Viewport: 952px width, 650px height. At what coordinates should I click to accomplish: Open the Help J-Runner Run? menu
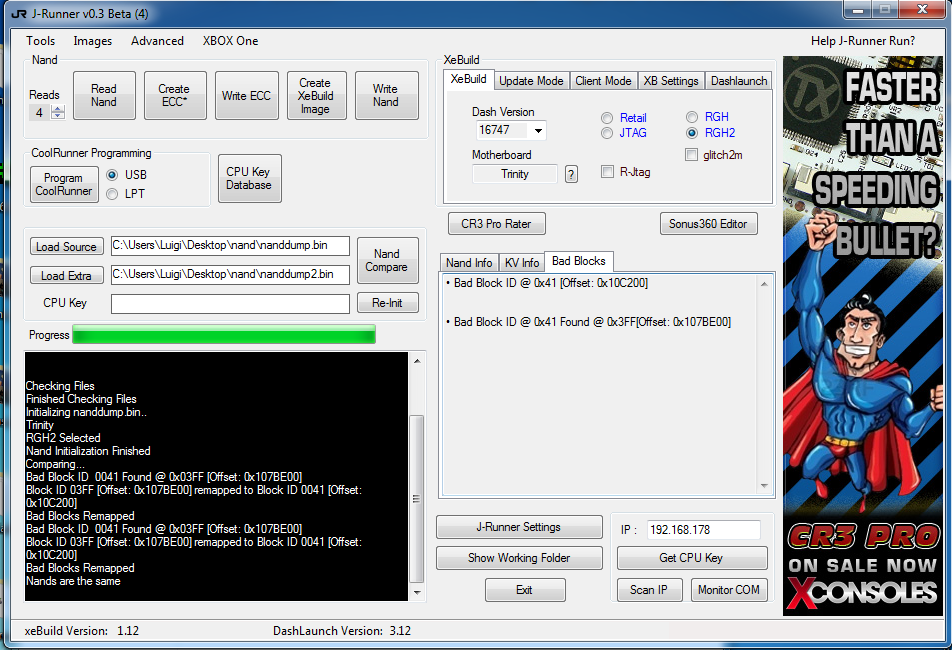point(863,41)
